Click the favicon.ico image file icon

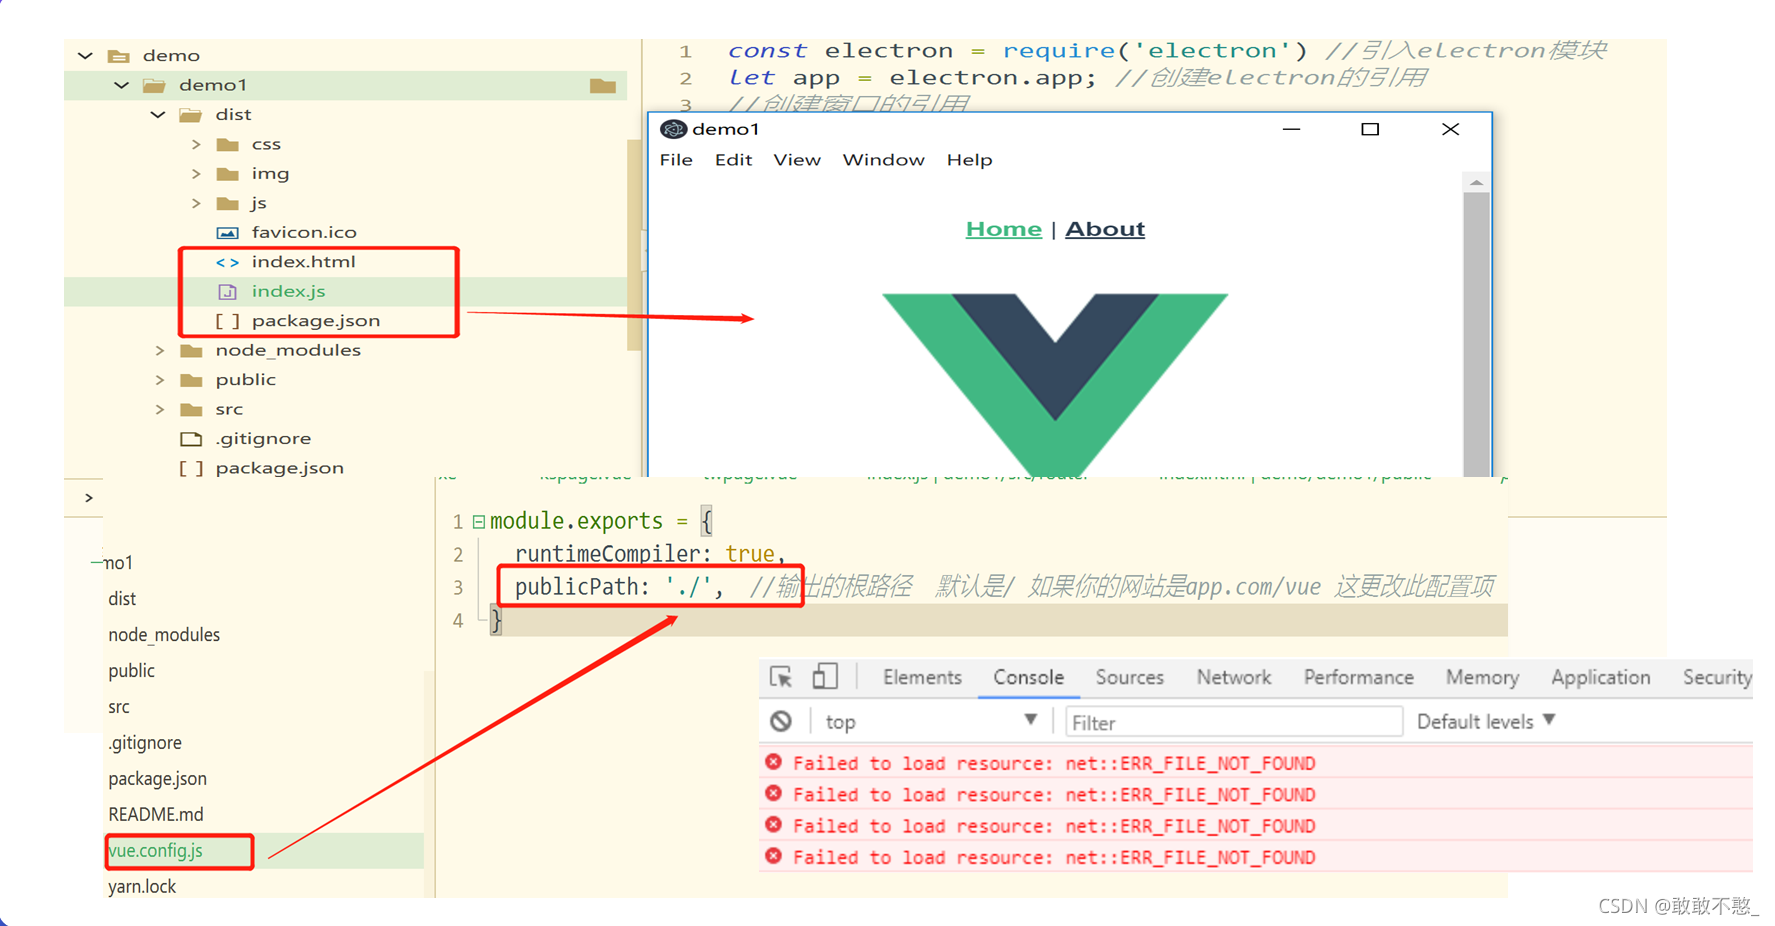(228, 233)
